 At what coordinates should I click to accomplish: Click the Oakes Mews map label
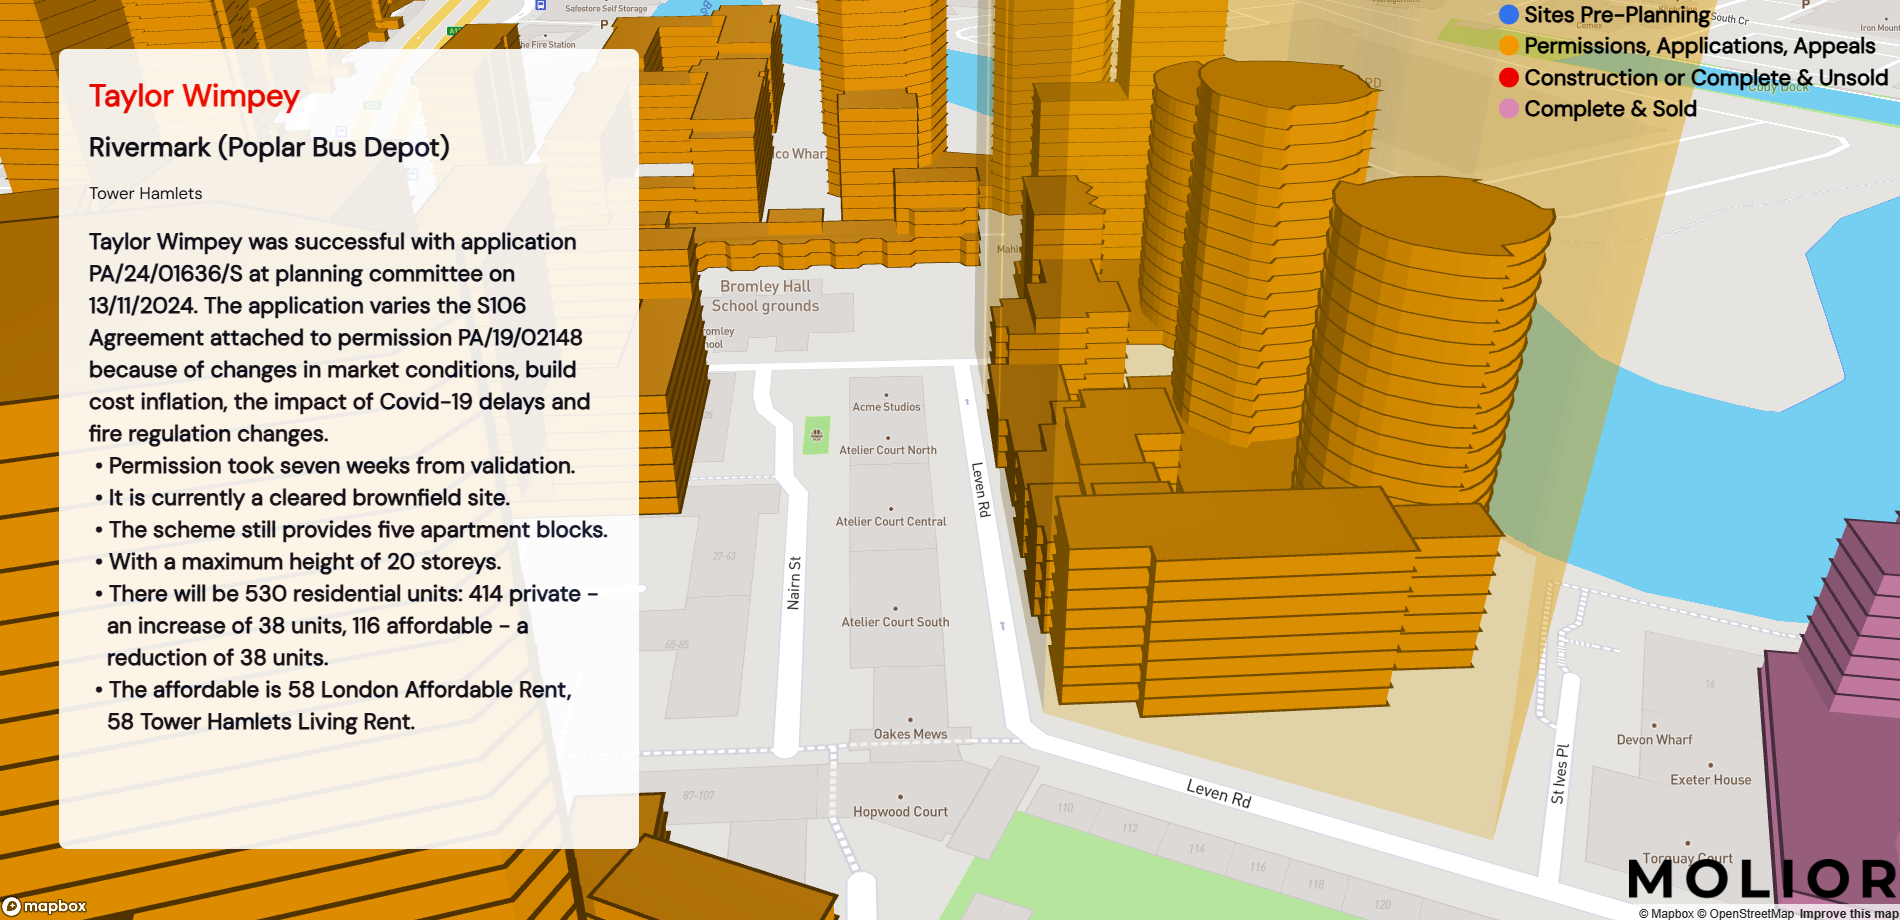coord(910,734)
